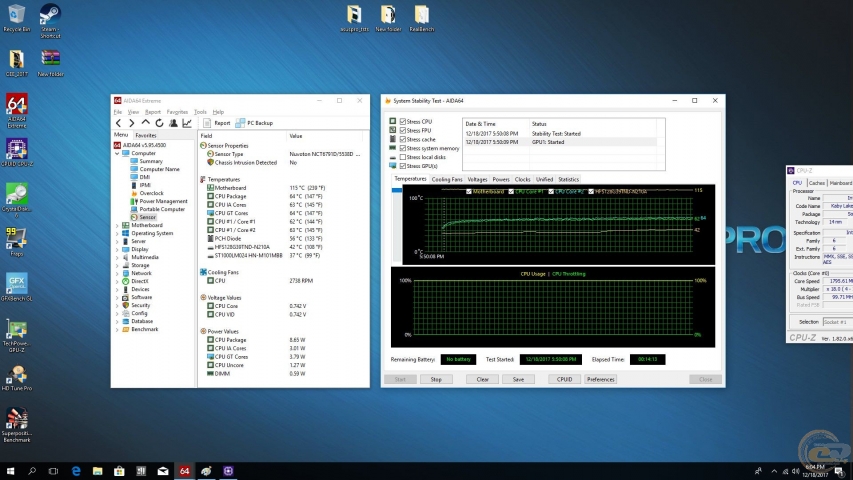Screen dimensions: 853x480
Task: Open RealBench folder on desktop
Action: tap(422, 18)
